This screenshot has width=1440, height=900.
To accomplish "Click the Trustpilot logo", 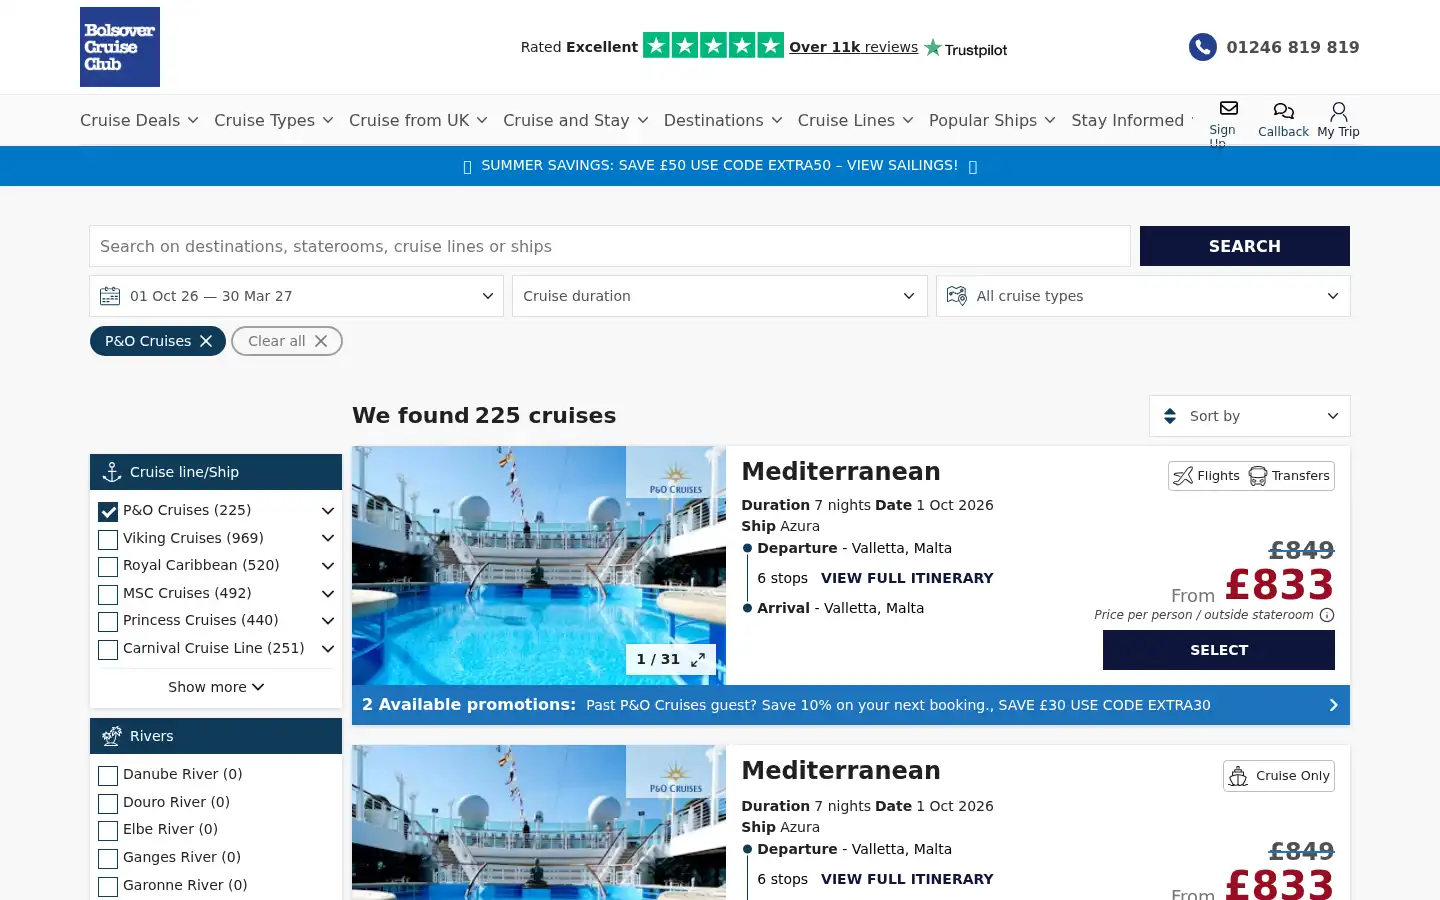I will coord(966,48).
